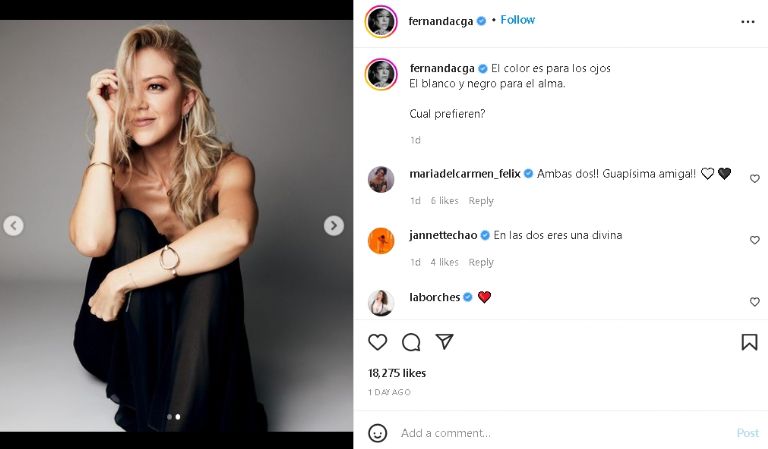
Task: Go to the next photo in carousel
Action: click(x=334, y=226)
